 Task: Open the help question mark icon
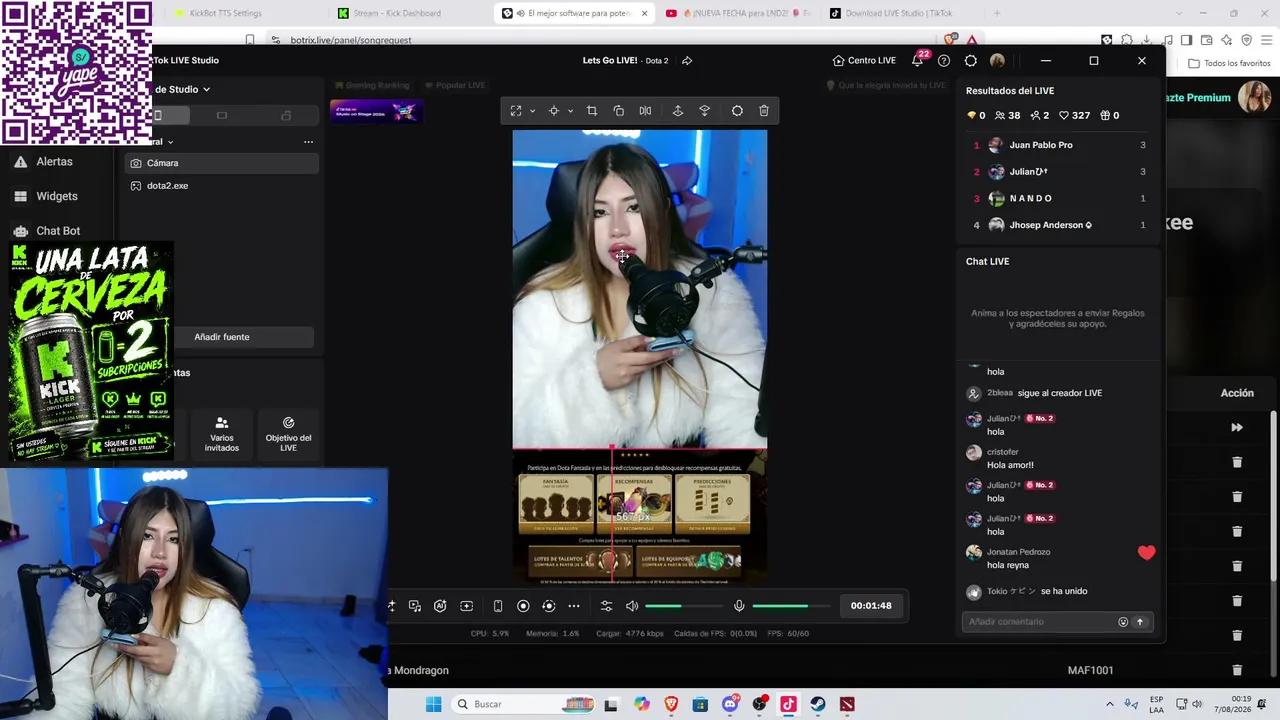coord(943,61)
